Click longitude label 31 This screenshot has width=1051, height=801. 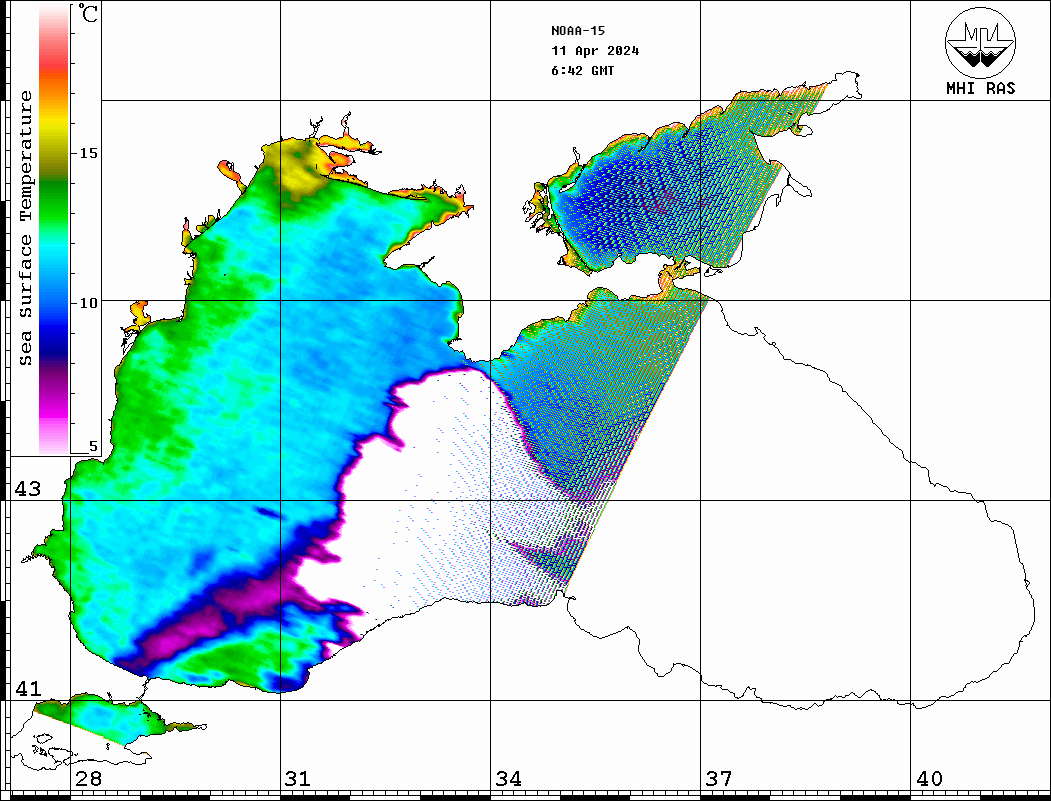coord(298,779)
